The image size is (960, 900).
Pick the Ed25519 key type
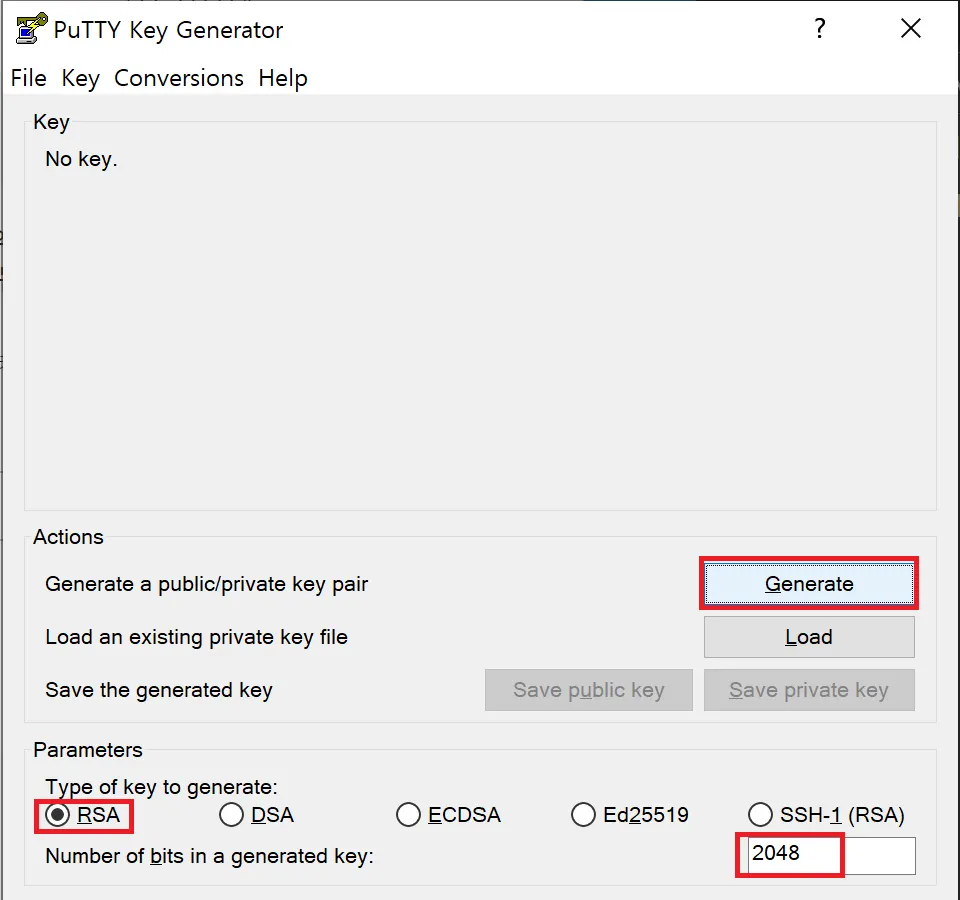(x=584, y=815)
